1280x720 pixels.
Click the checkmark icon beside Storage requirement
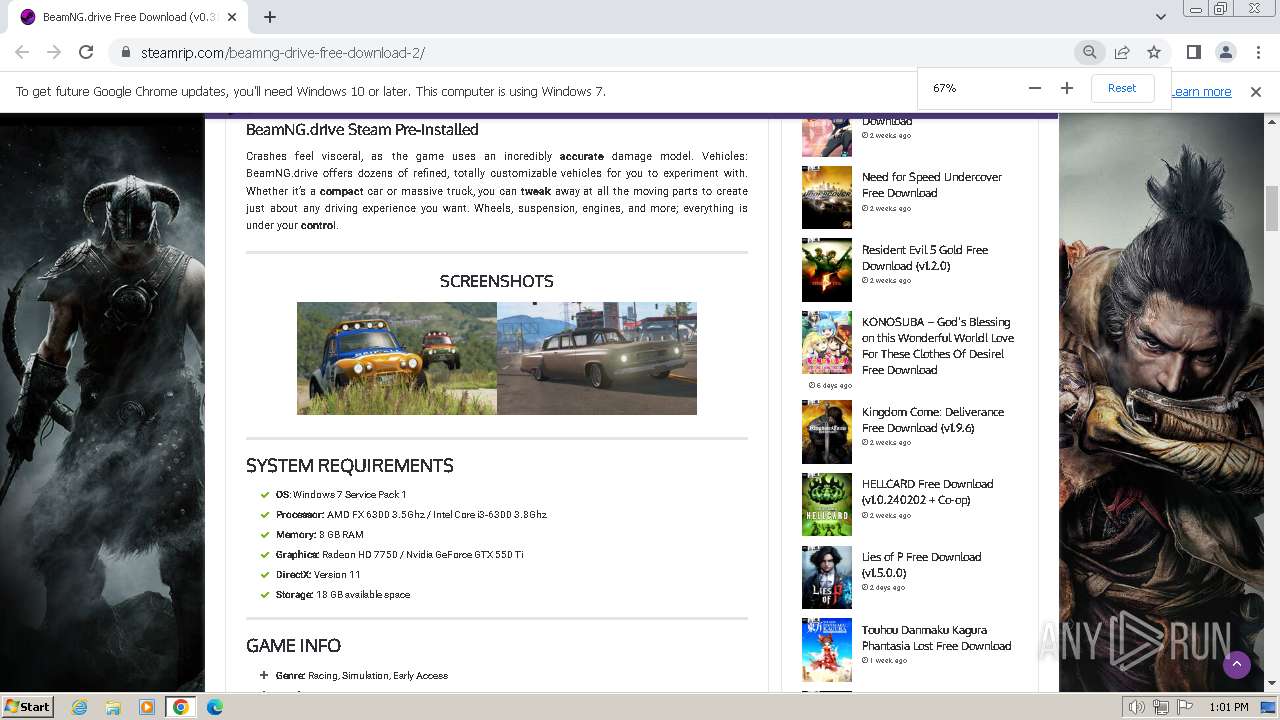point(265,595)
